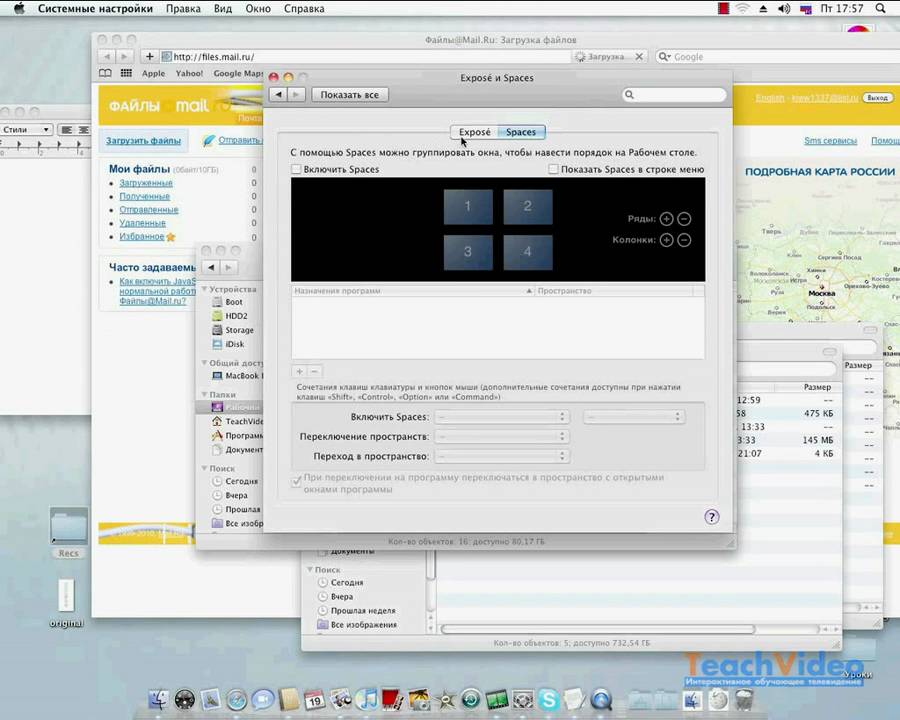This screenshot has height=720, width=900.
Task: Open the Переход в пространство dropdown
Action: point(502,456)
